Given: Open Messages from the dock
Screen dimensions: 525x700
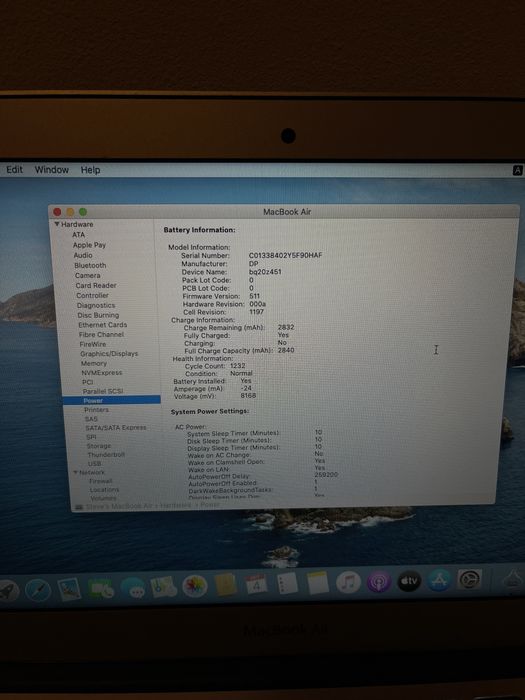Looking at the screenshot, I should click(x=133, y=588).
